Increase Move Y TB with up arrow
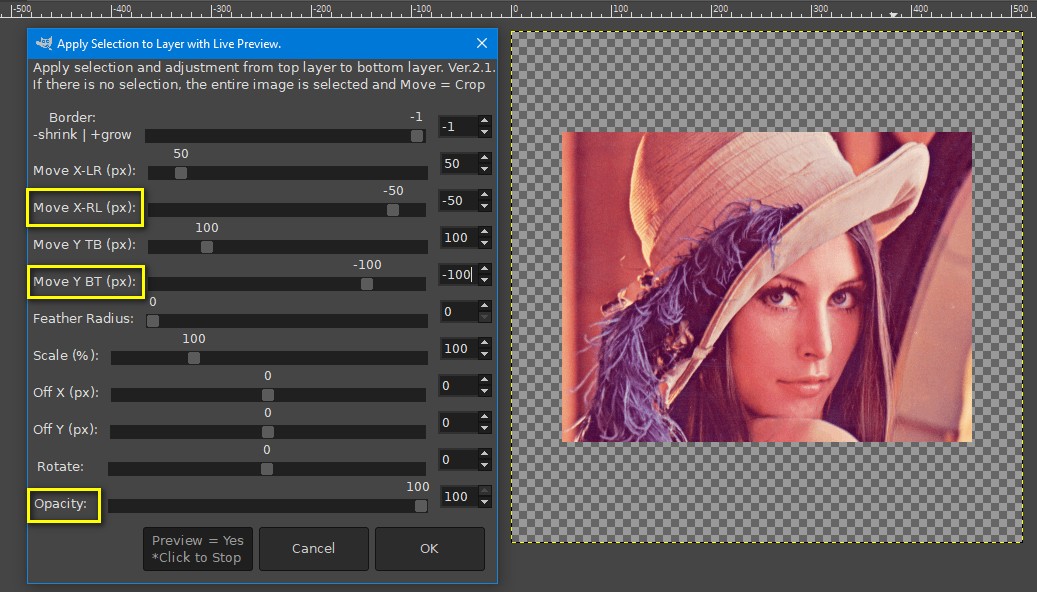 click(485, 232)
